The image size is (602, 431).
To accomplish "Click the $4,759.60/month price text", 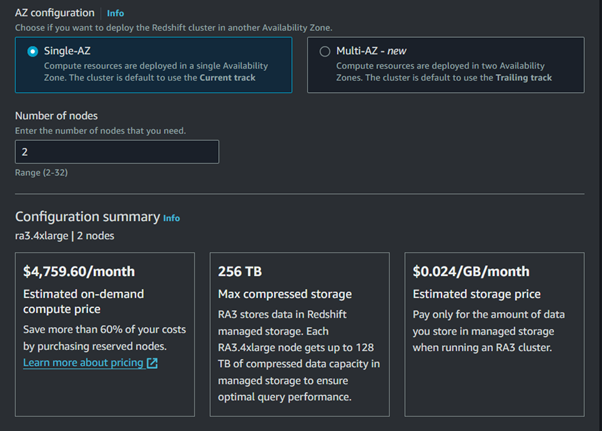I will (79, 271).
